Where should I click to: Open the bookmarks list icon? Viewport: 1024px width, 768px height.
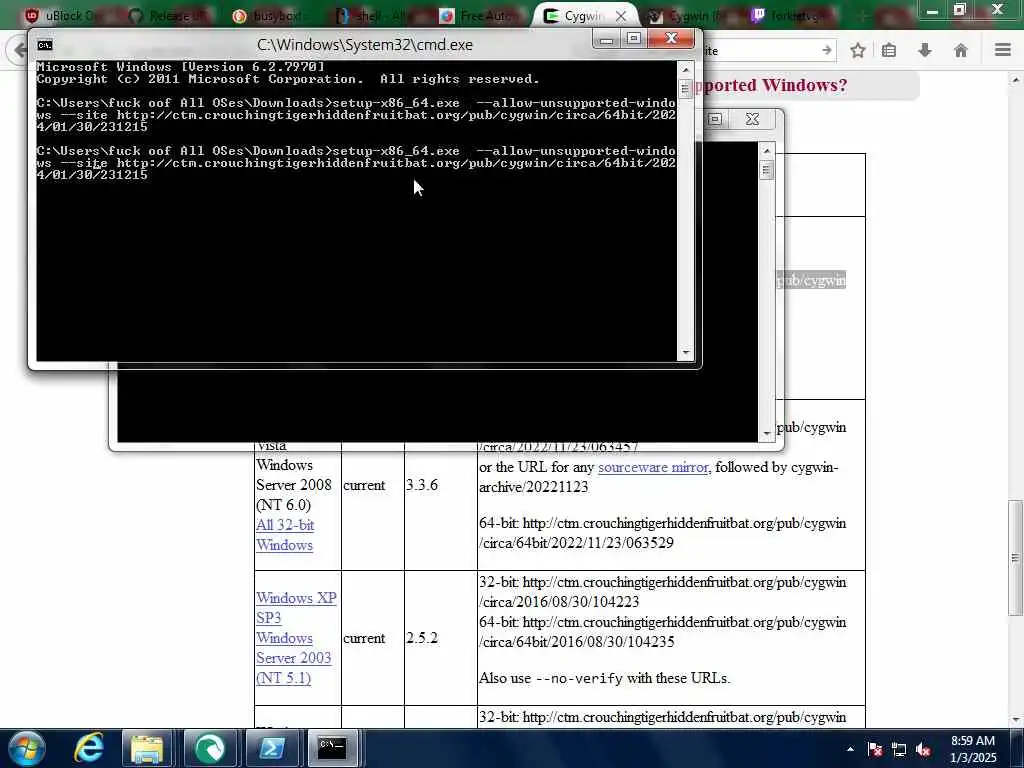[889, 50]
